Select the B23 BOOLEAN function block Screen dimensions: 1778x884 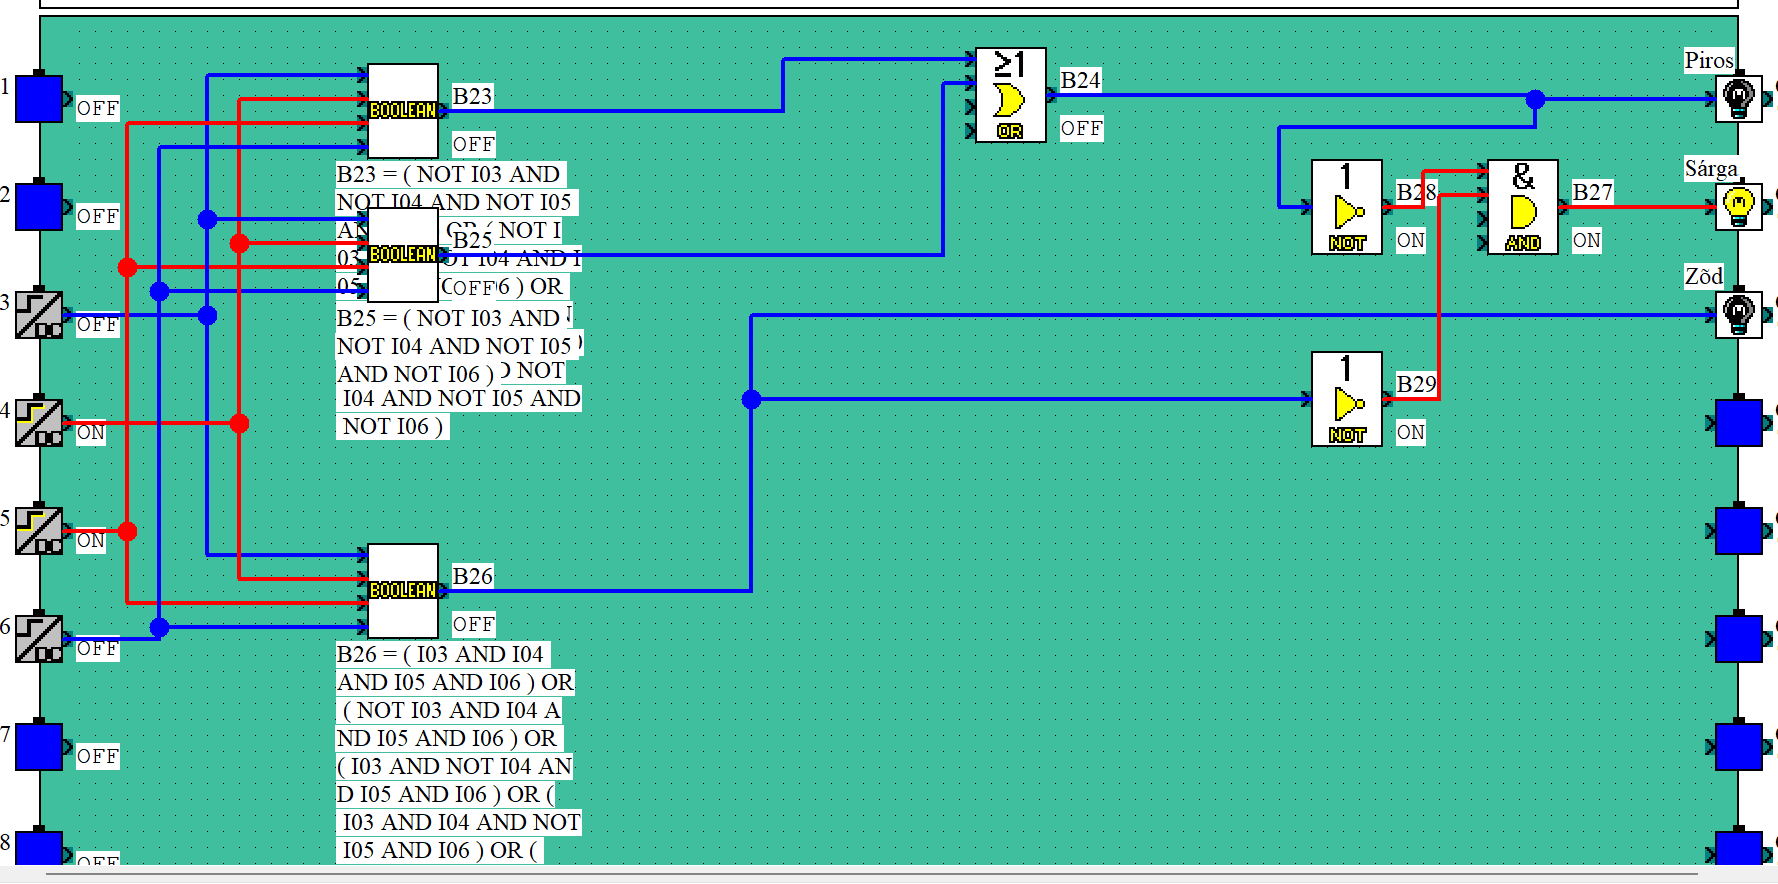[x=403, y=111]
